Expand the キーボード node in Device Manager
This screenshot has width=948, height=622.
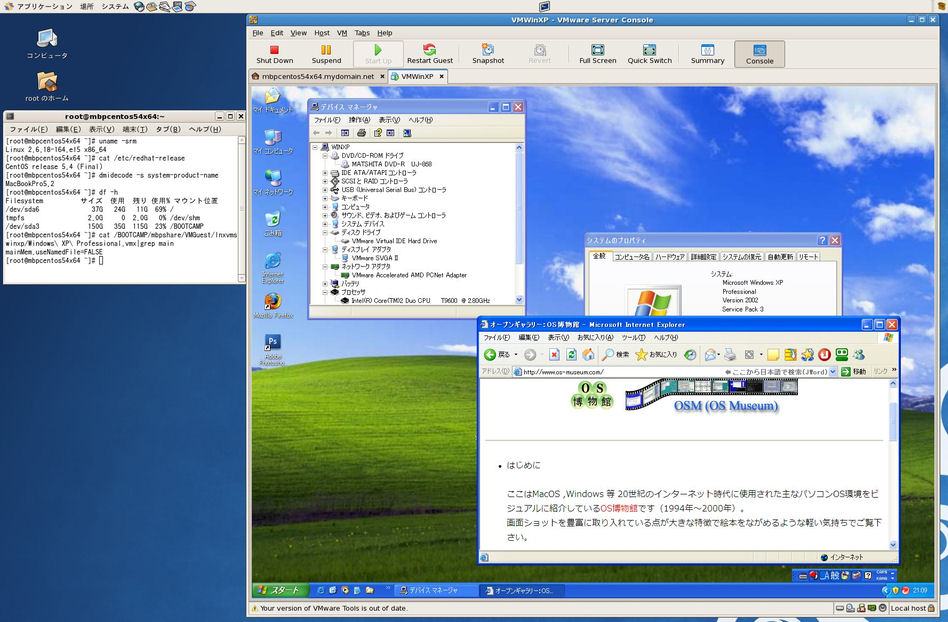[x=325, y=198]
